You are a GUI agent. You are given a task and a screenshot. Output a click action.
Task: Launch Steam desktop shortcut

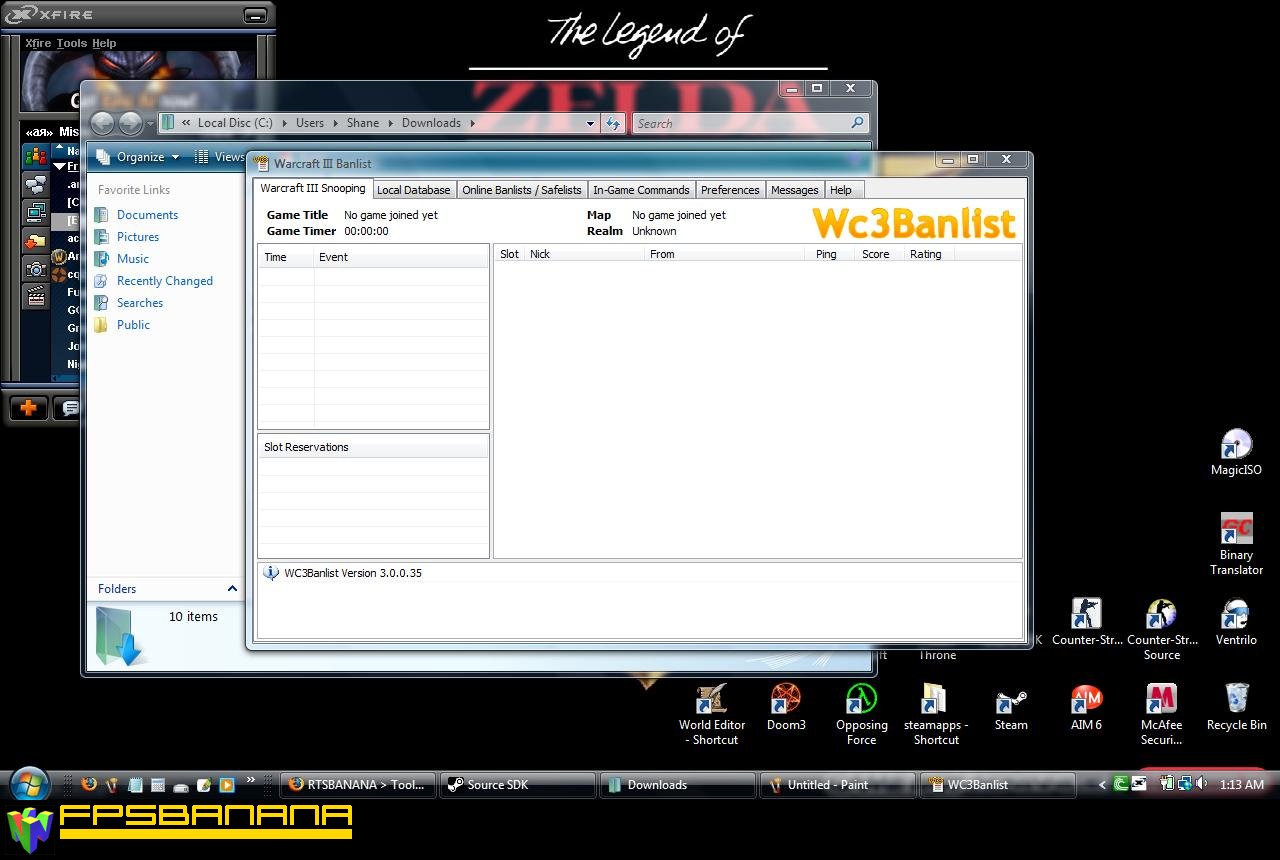point(1011,708)
